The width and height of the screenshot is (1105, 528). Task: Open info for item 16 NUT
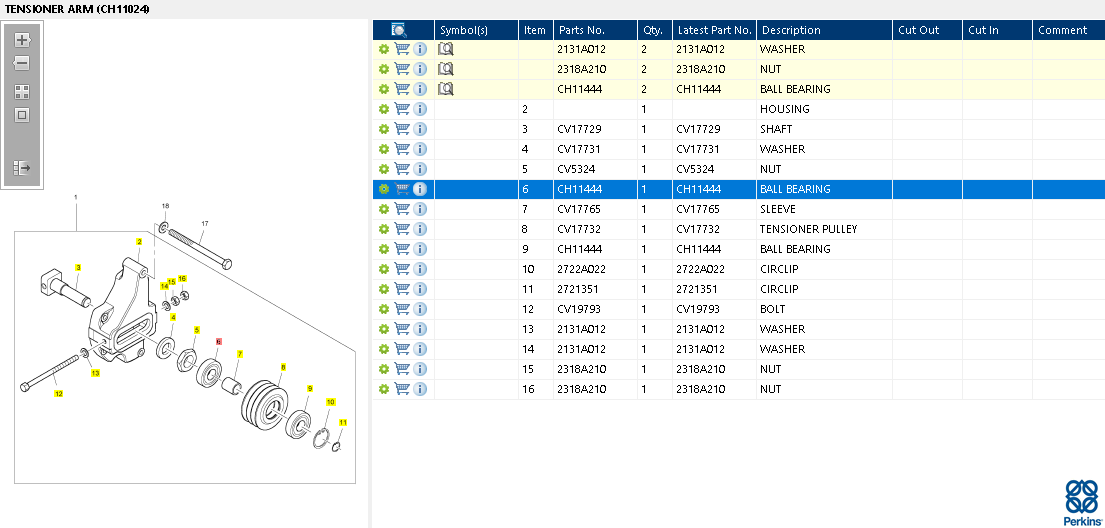click(420, 389)
